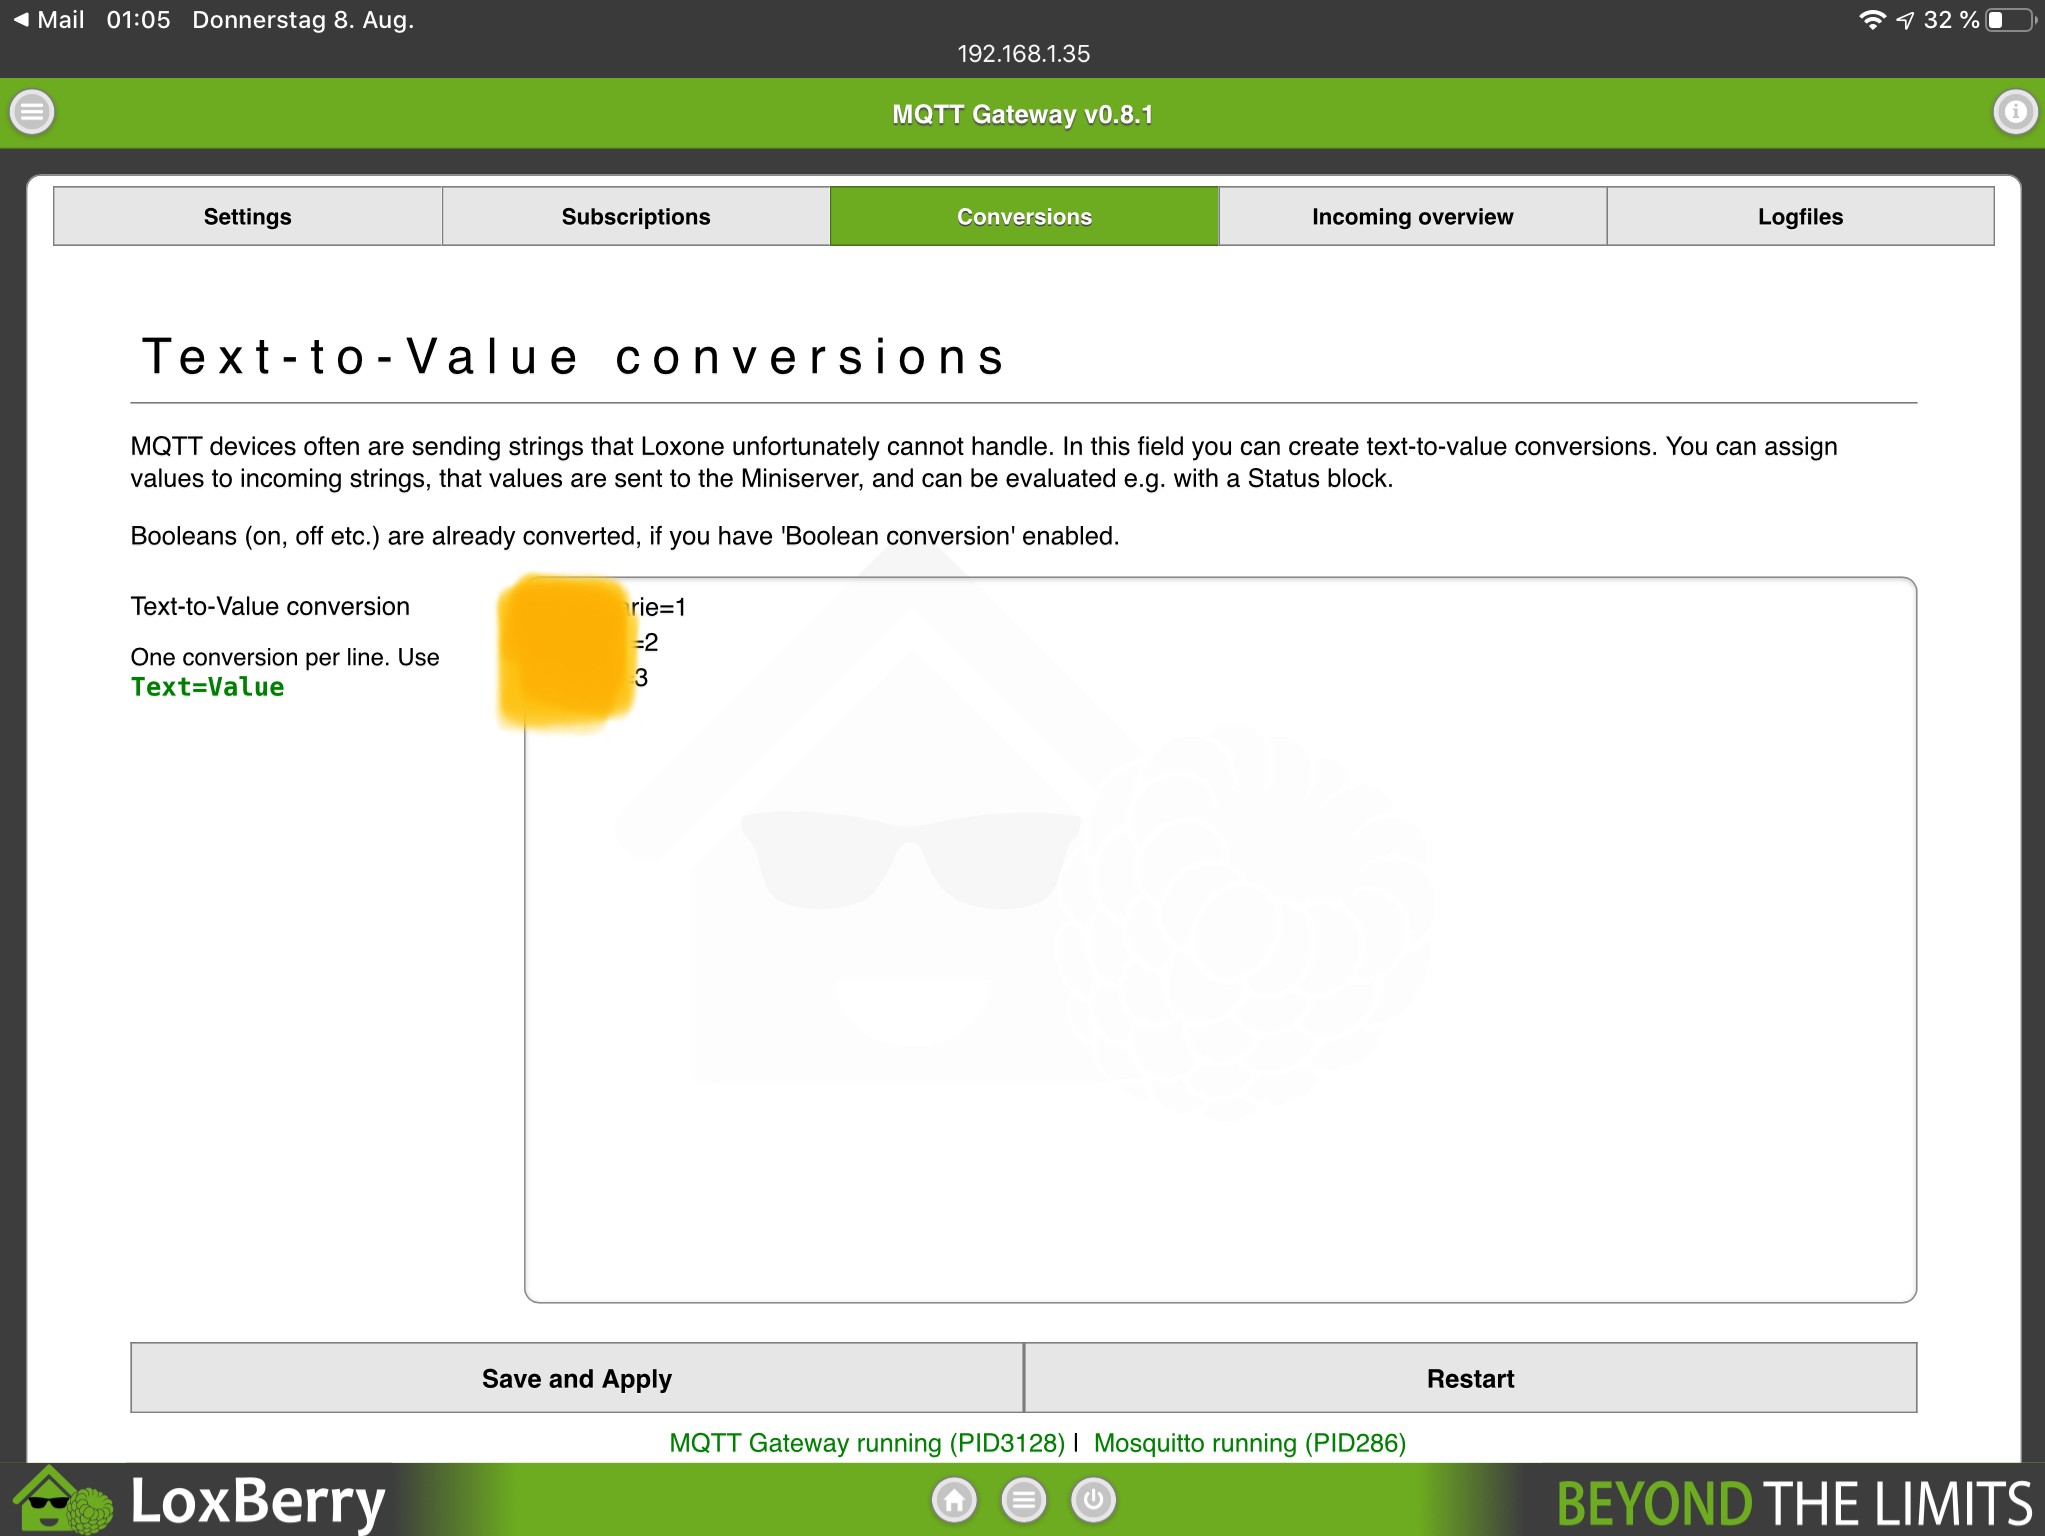Click the Save and Apply button

point(577,1378)
